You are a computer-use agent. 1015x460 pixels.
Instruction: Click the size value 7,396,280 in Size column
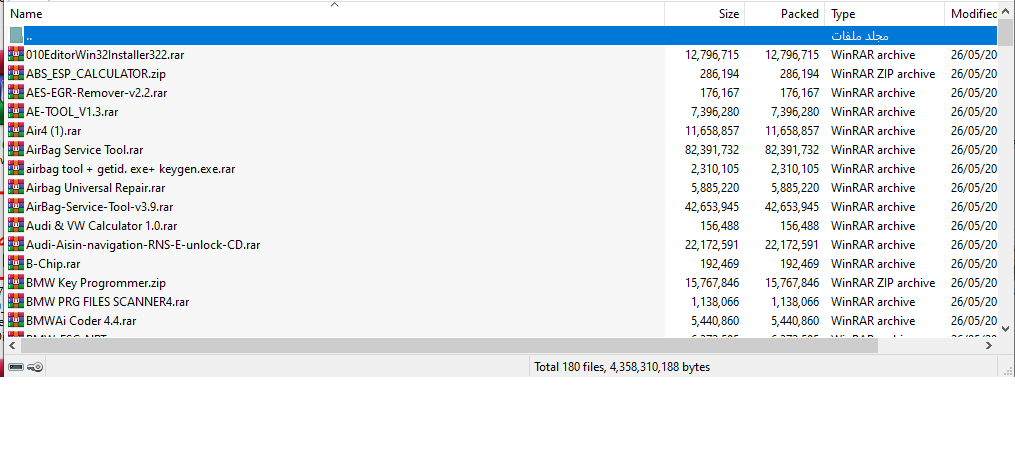(715, 112)
